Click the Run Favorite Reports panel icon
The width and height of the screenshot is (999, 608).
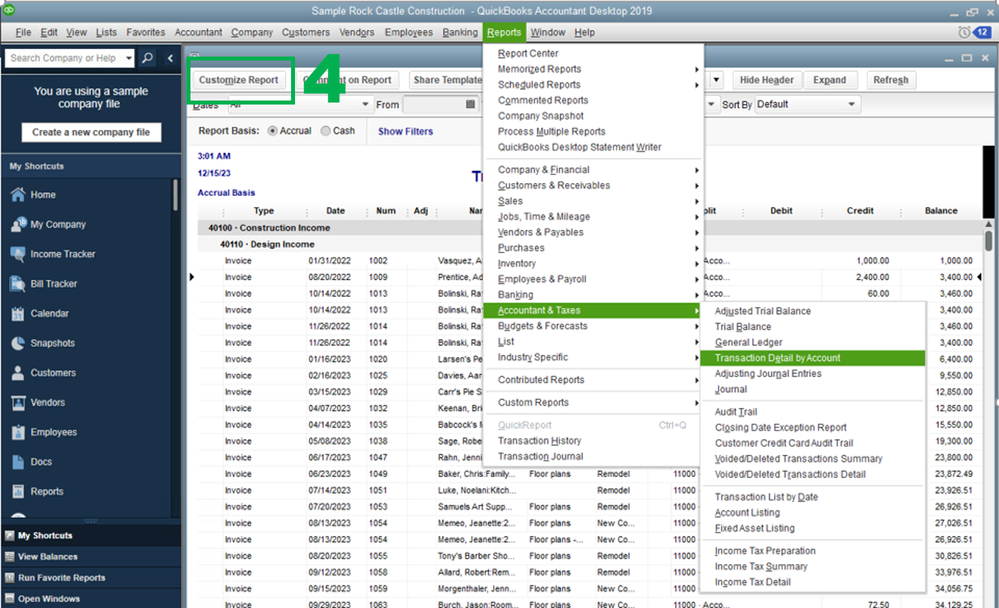pos(10,577)
